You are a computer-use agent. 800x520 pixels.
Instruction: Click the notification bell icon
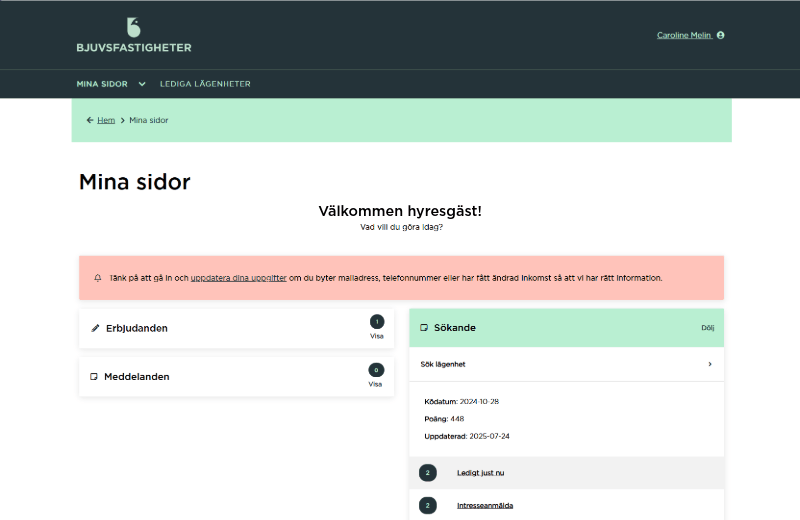(98, 278)
